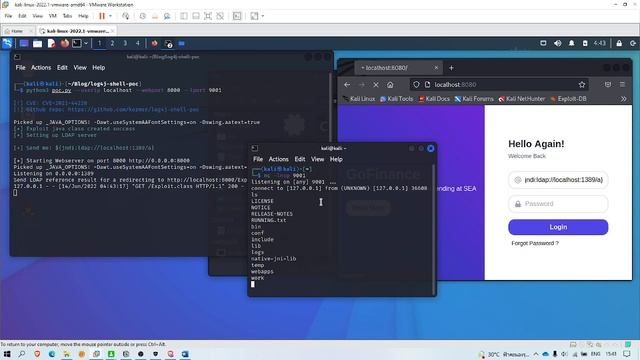Open the file manager from Kali panel

[x=38, y=43]
